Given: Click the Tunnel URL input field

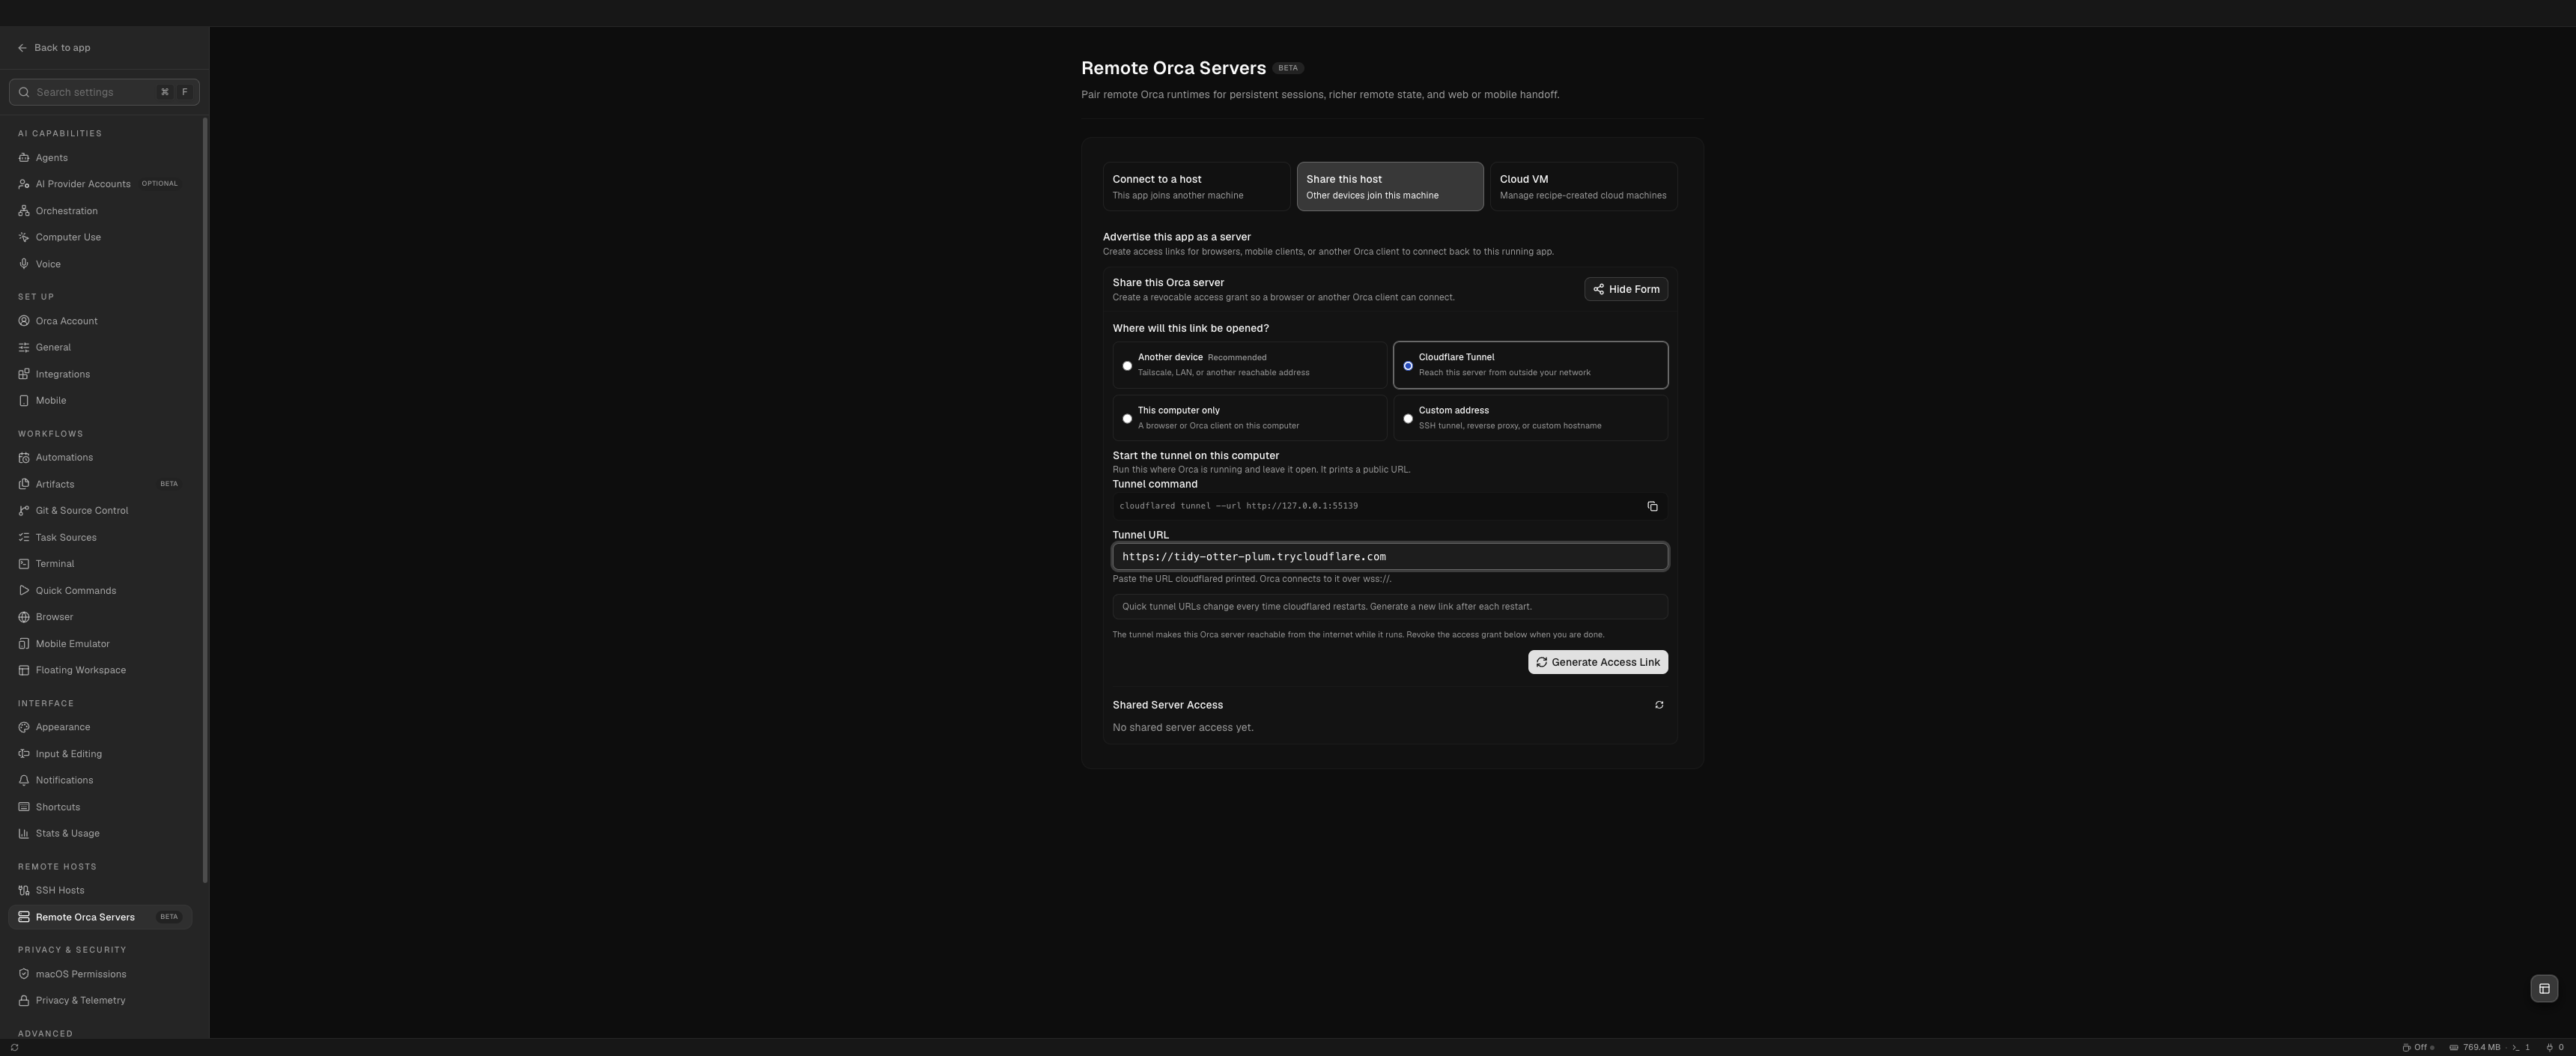Looking at the screenshot, I should 1390,557.
